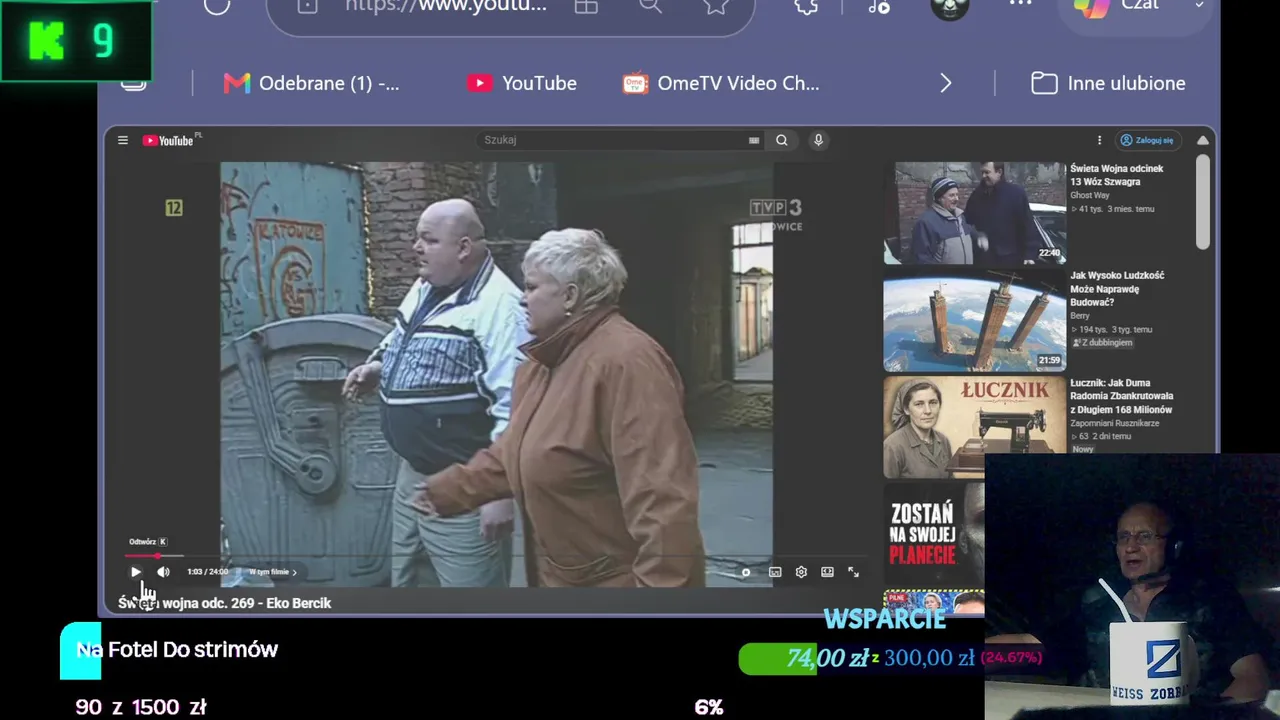The height and width of the screenshot is (720, 1280).
Task: Click the scrollbar up arrow on YouTube page
Action: click(1204, 140)
